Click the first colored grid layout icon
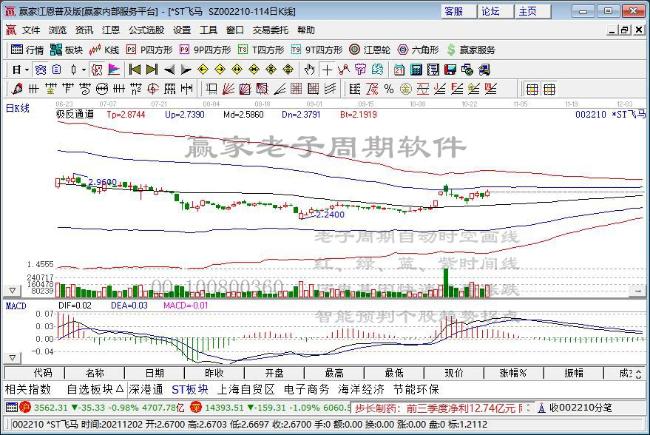 click(532, 89)
